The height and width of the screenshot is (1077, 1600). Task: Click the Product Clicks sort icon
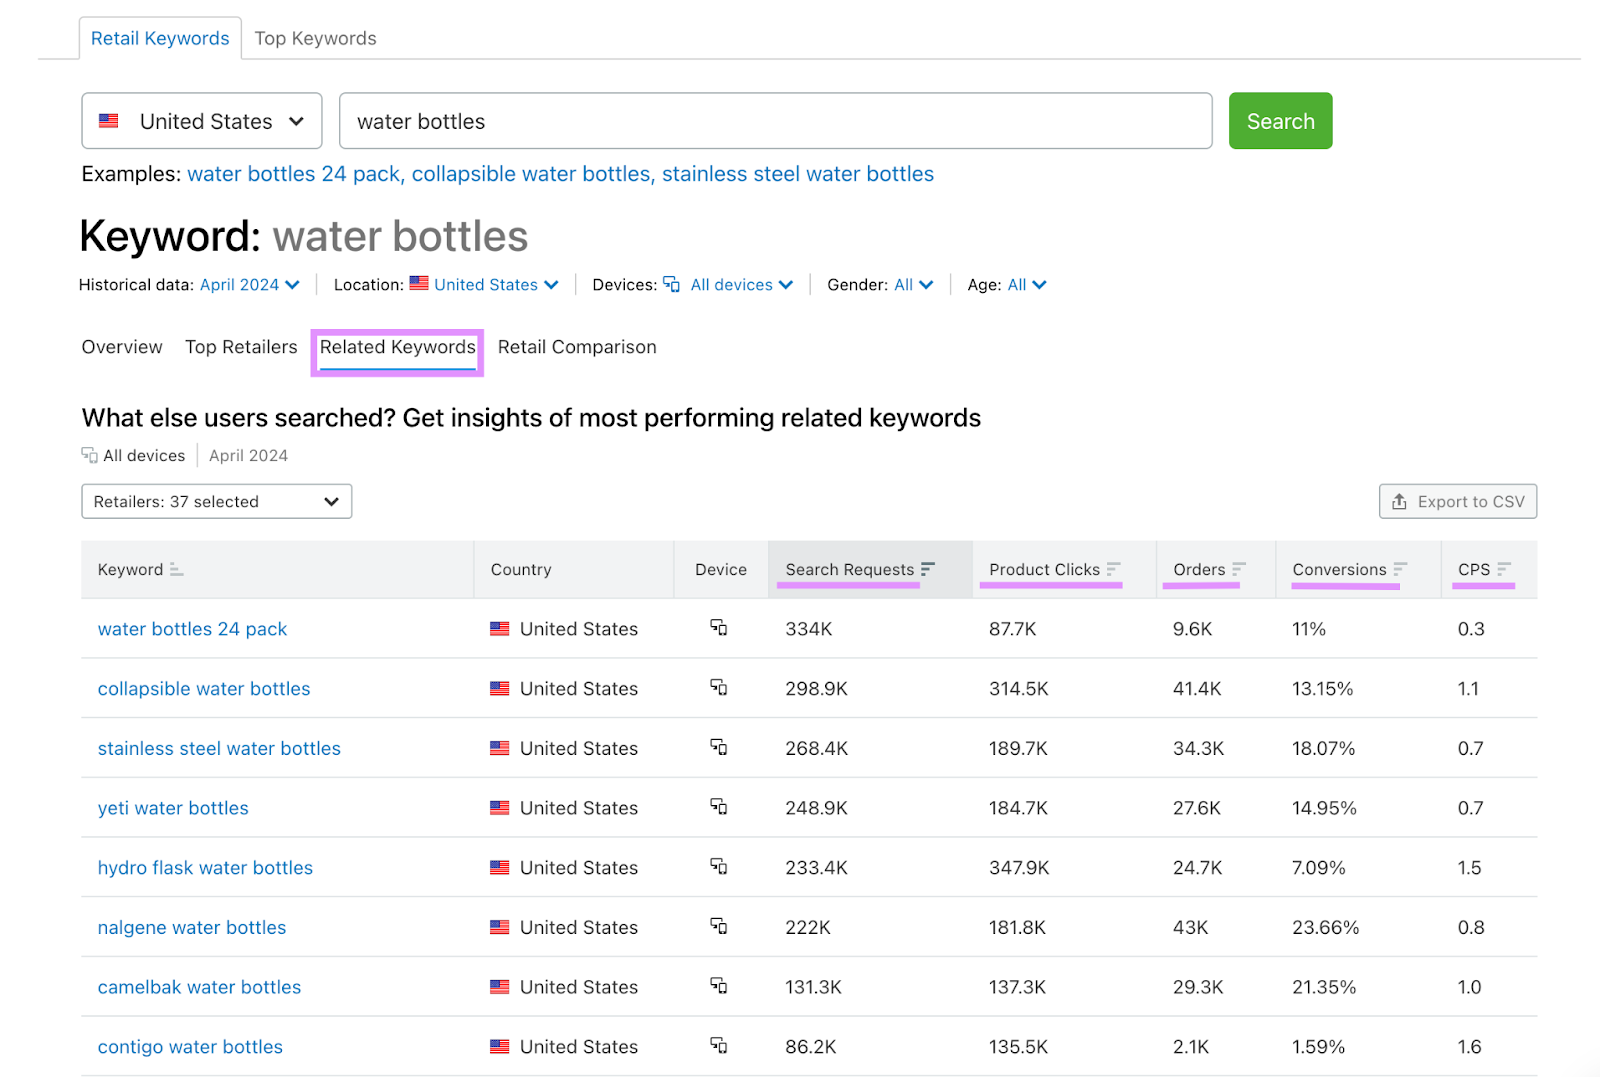[1113, 569]
